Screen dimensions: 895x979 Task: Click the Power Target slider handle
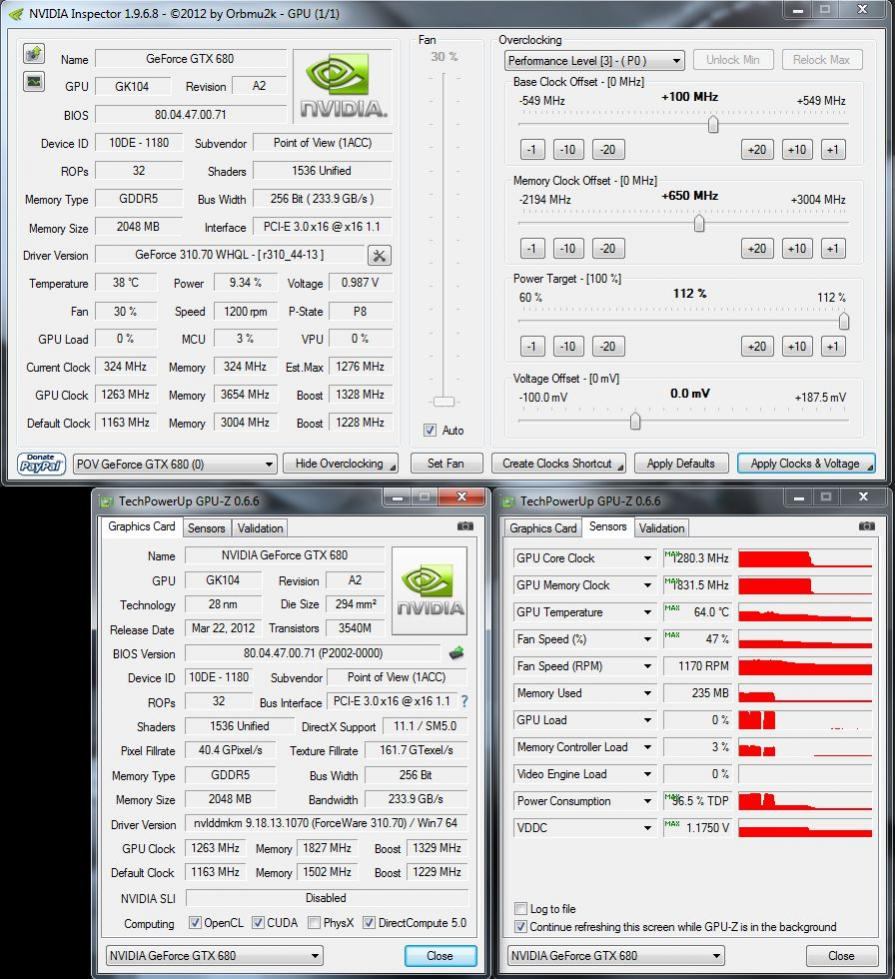pos(844,322)
